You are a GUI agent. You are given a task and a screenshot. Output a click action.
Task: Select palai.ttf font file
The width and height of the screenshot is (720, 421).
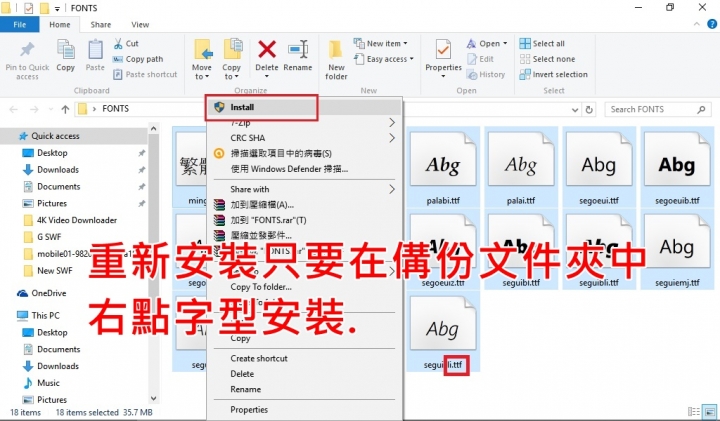pyautogui.click(x=521, y=168)
